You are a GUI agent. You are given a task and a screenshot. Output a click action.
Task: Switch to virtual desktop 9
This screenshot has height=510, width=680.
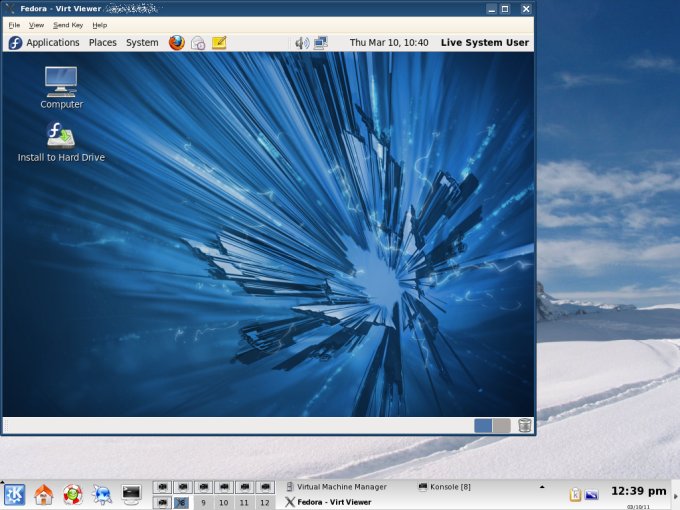pyautogui.click(x=203, y=503)
